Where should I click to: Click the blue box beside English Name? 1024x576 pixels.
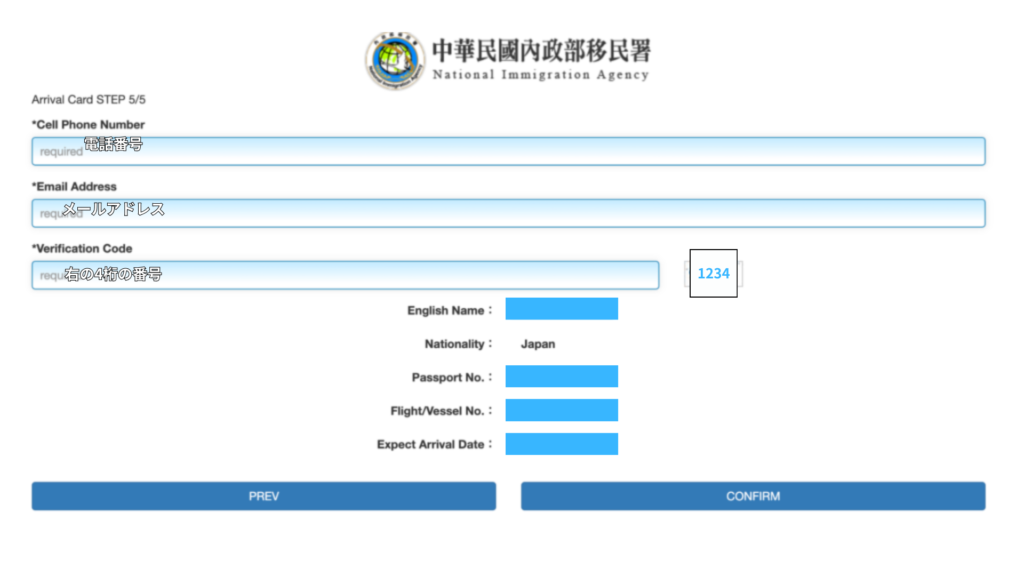coord(561,309)
